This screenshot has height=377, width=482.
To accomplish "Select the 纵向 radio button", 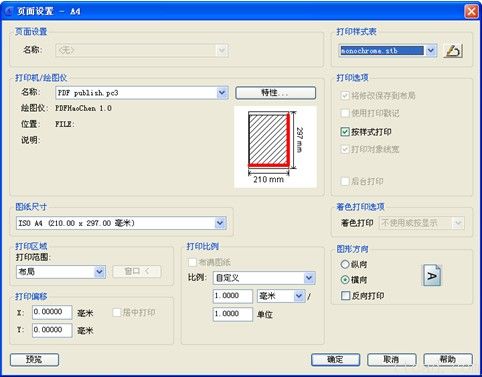I will tap(345, 264).
